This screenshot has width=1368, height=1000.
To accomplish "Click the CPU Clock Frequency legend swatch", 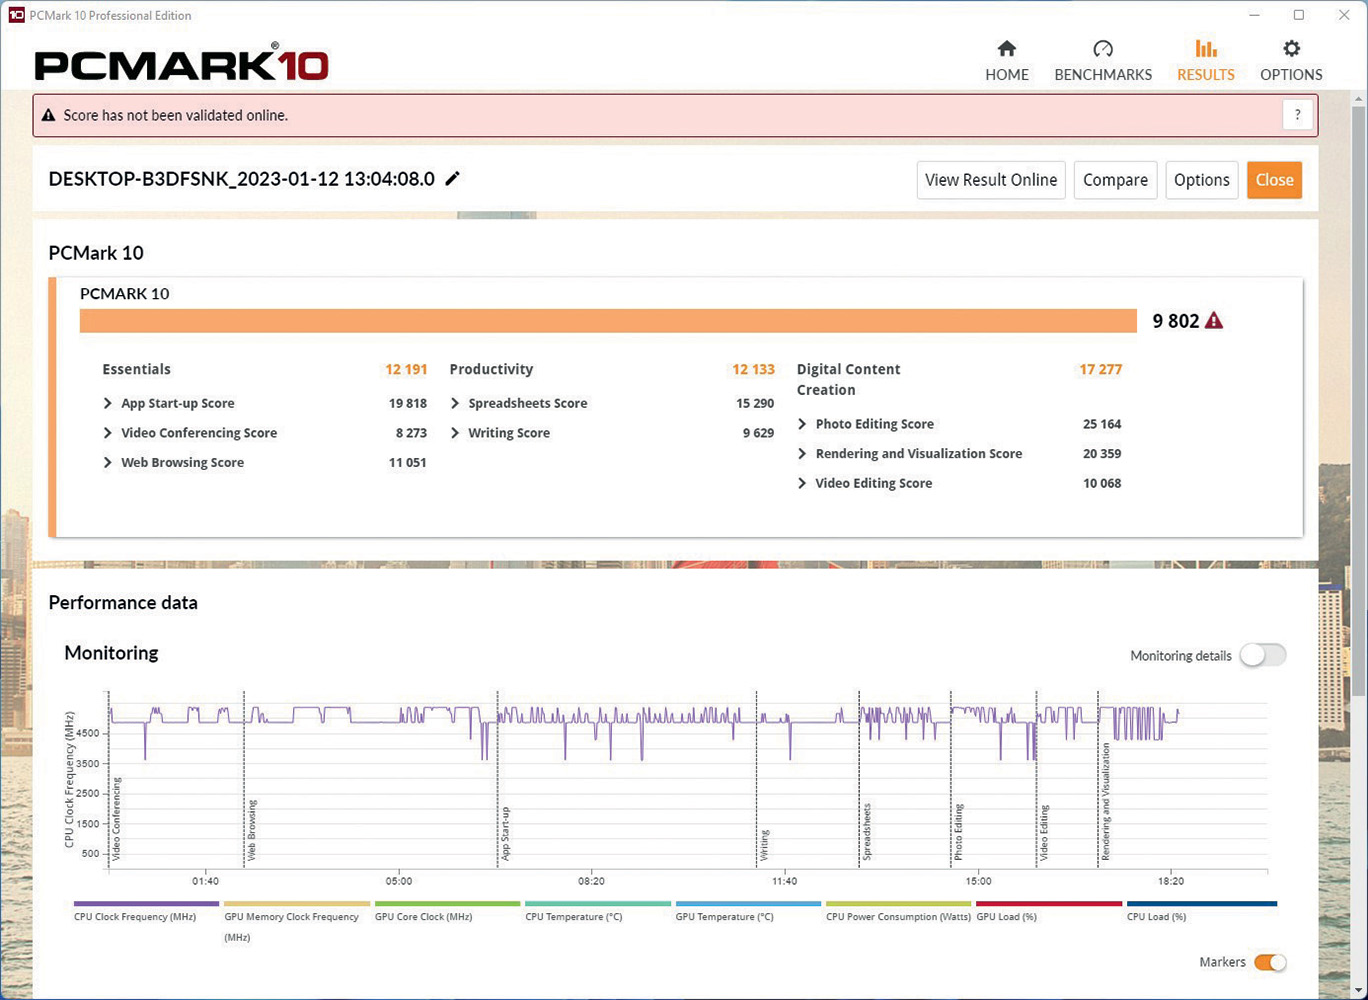I will click(146, 904).
